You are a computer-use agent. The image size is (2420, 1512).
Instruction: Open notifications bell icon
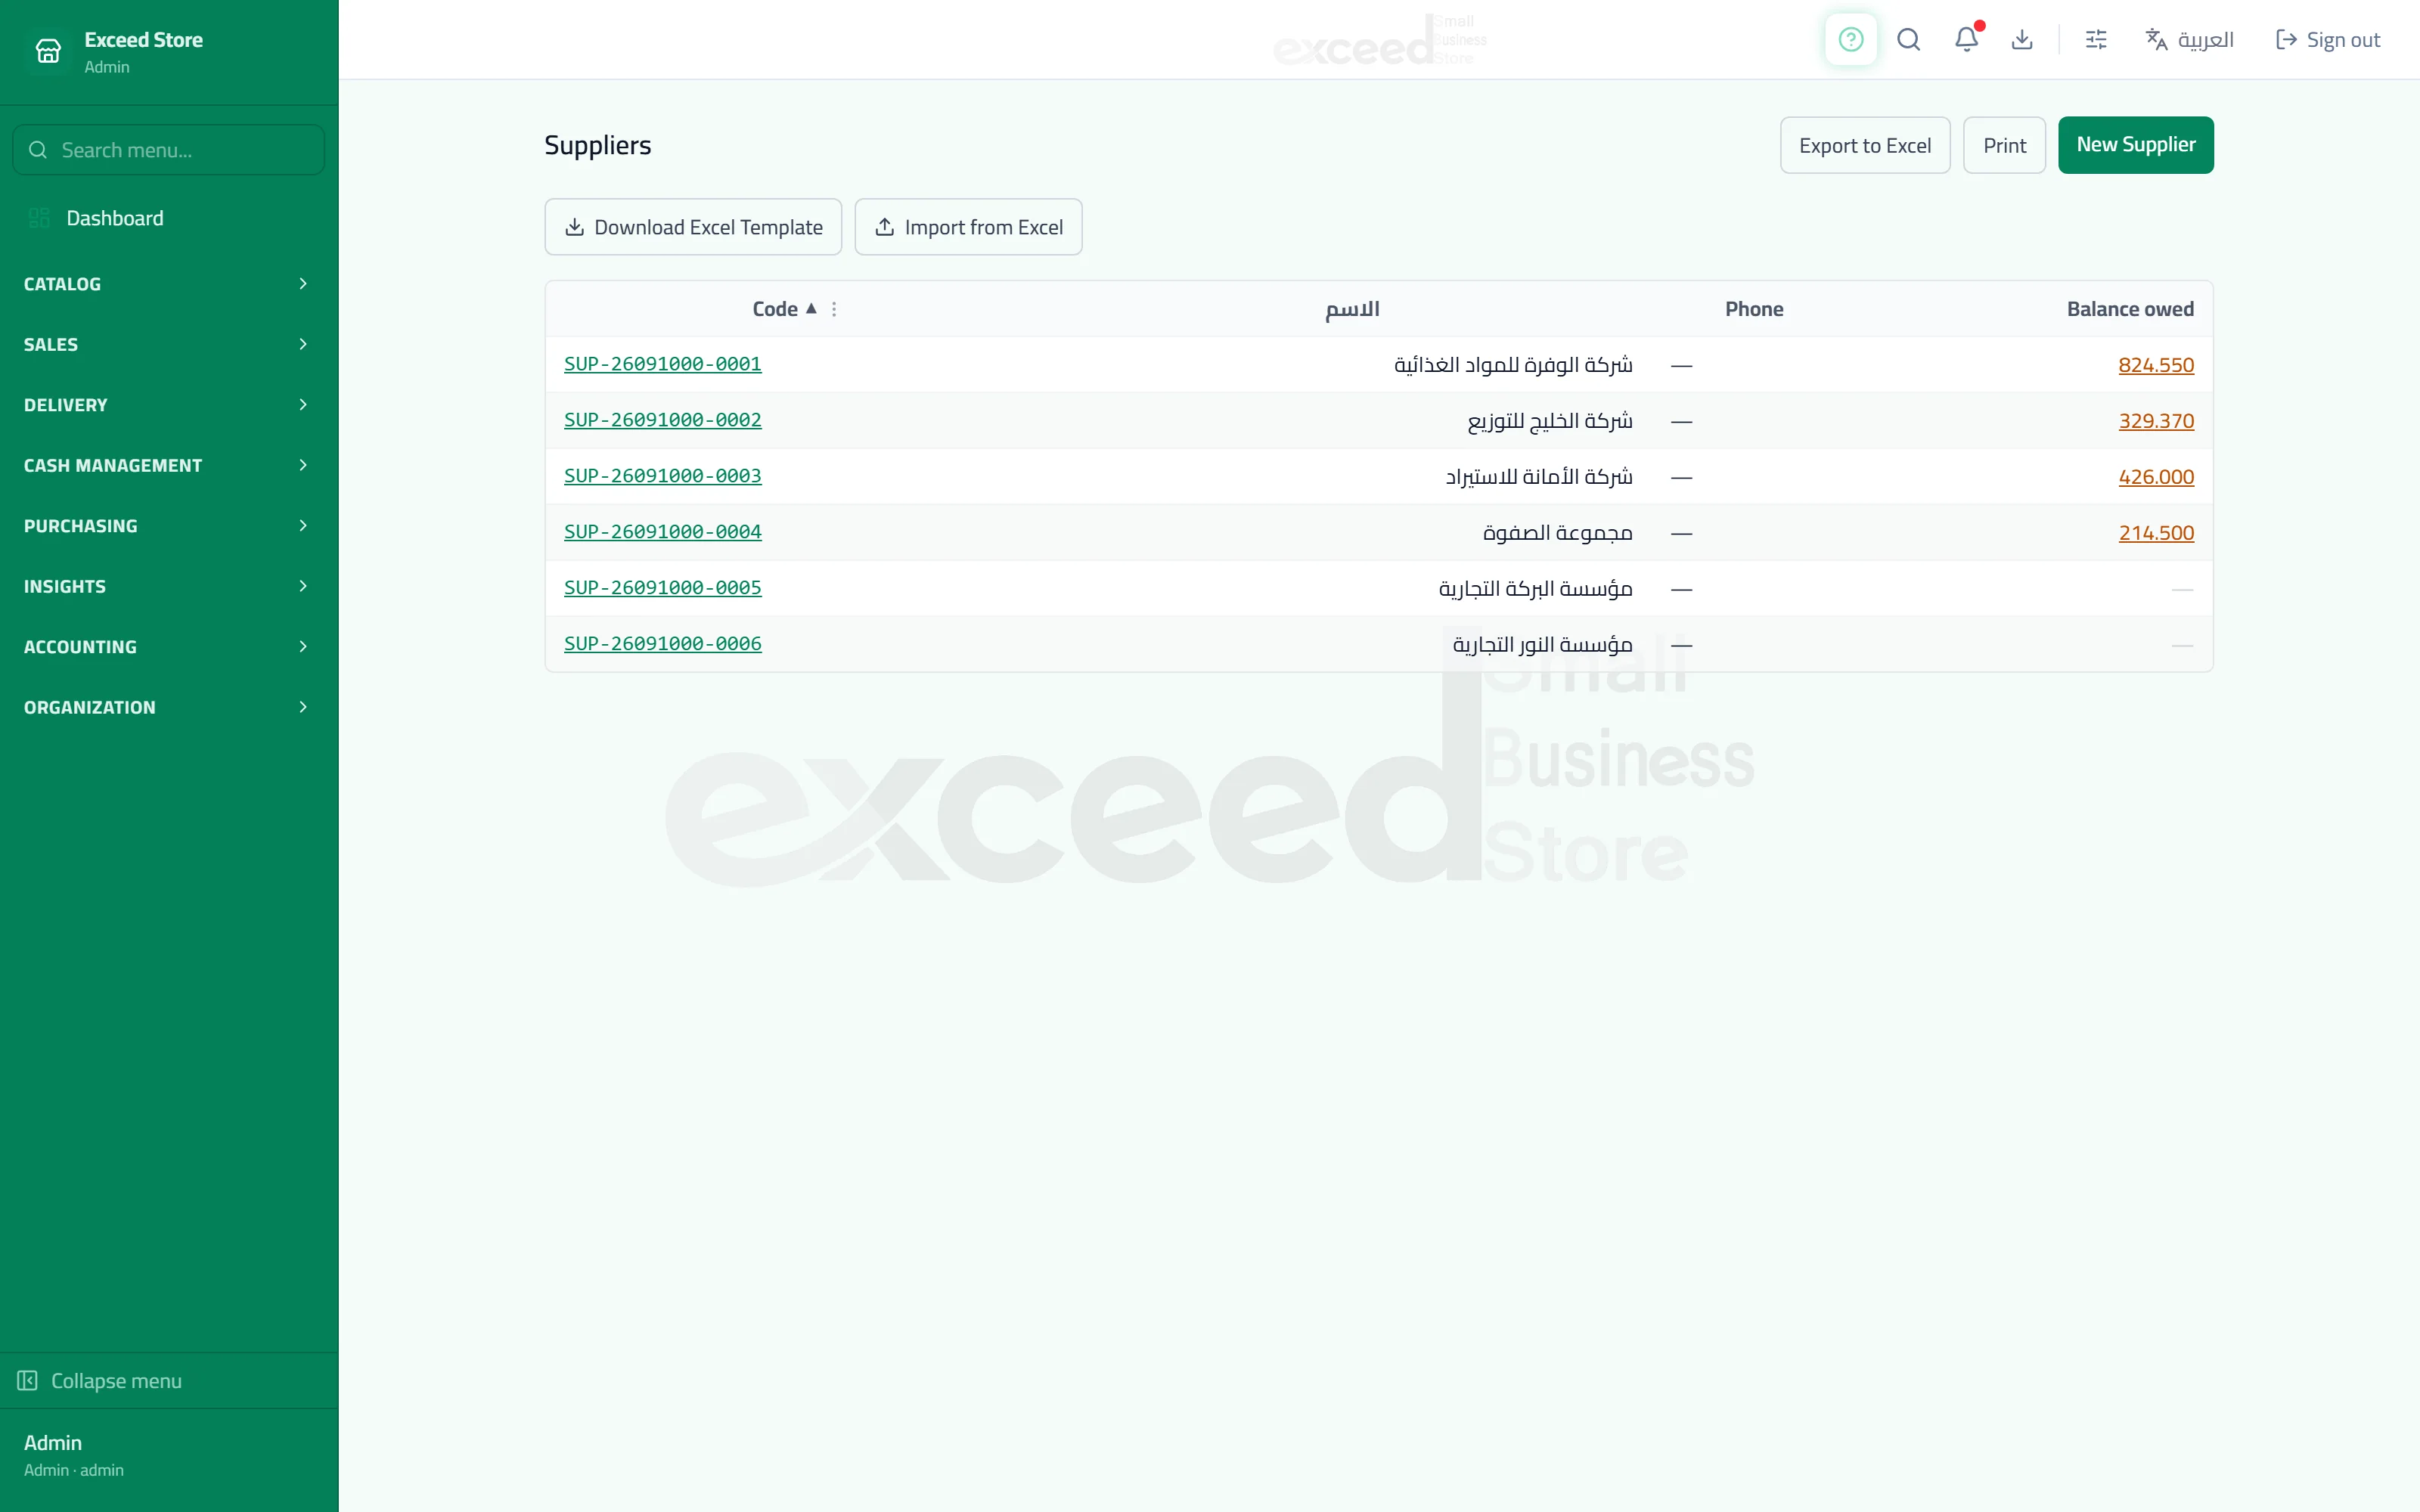point(1966,40)
